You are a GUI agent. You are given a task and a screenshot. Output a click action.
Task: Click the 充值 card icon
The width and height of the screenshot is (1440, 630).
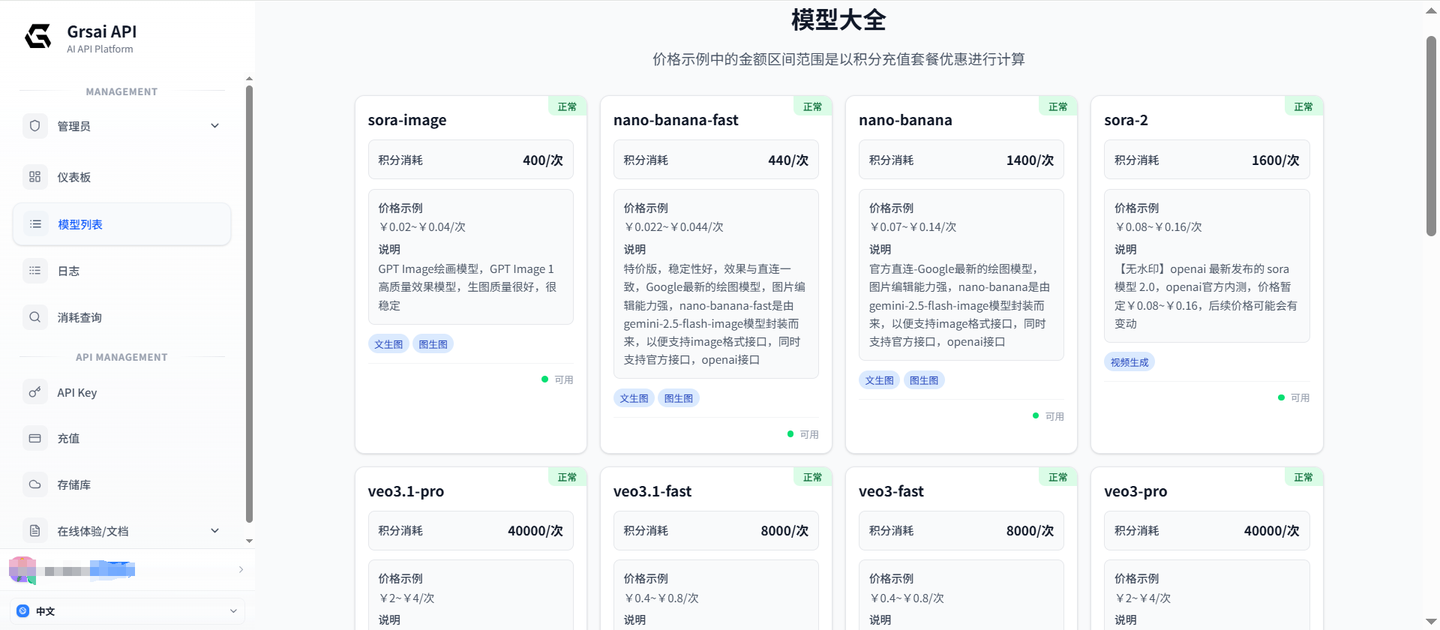35,438
